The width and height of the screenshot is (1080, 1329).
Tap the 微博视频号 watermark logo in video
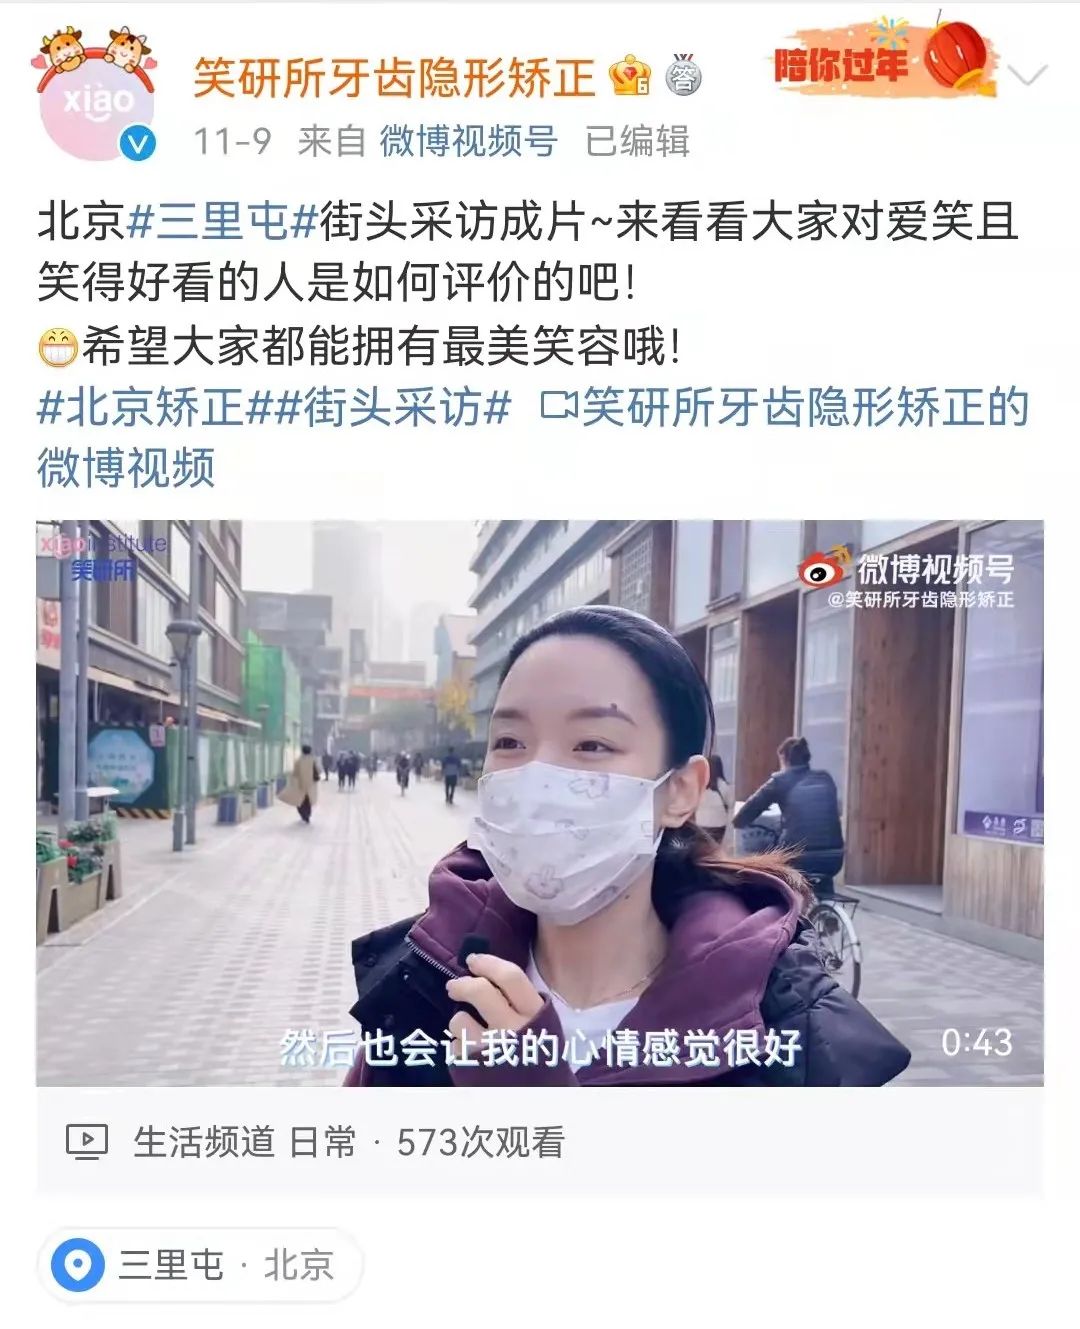pos(907,580)
